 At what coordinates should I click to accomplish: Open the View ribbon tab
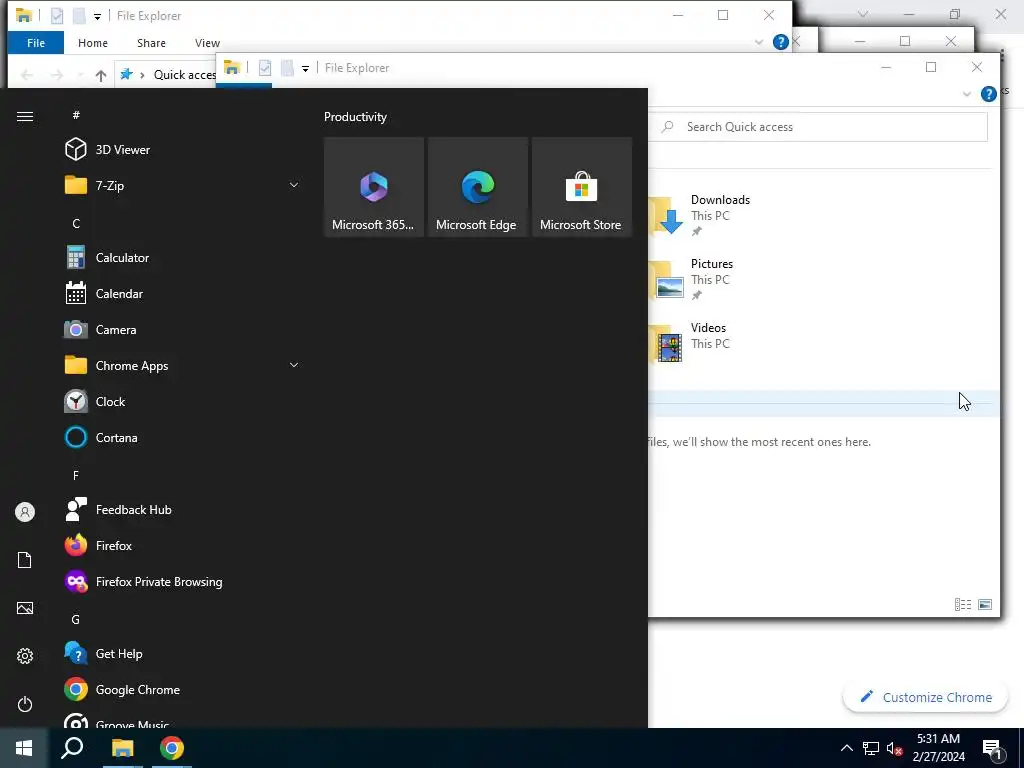pos(207,42)
